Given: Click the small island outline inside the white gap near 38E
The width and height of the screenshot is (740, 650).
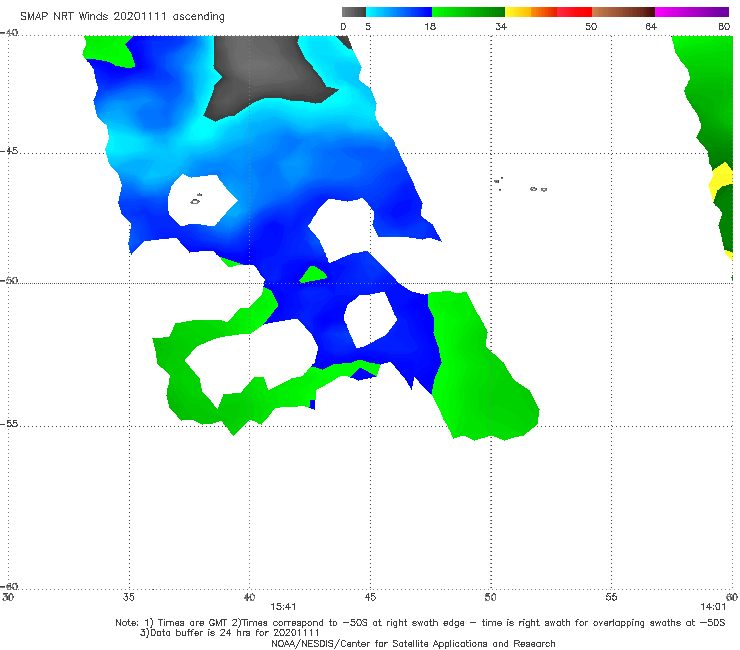Looking at the screenshot, I should (x=196, y=200).
